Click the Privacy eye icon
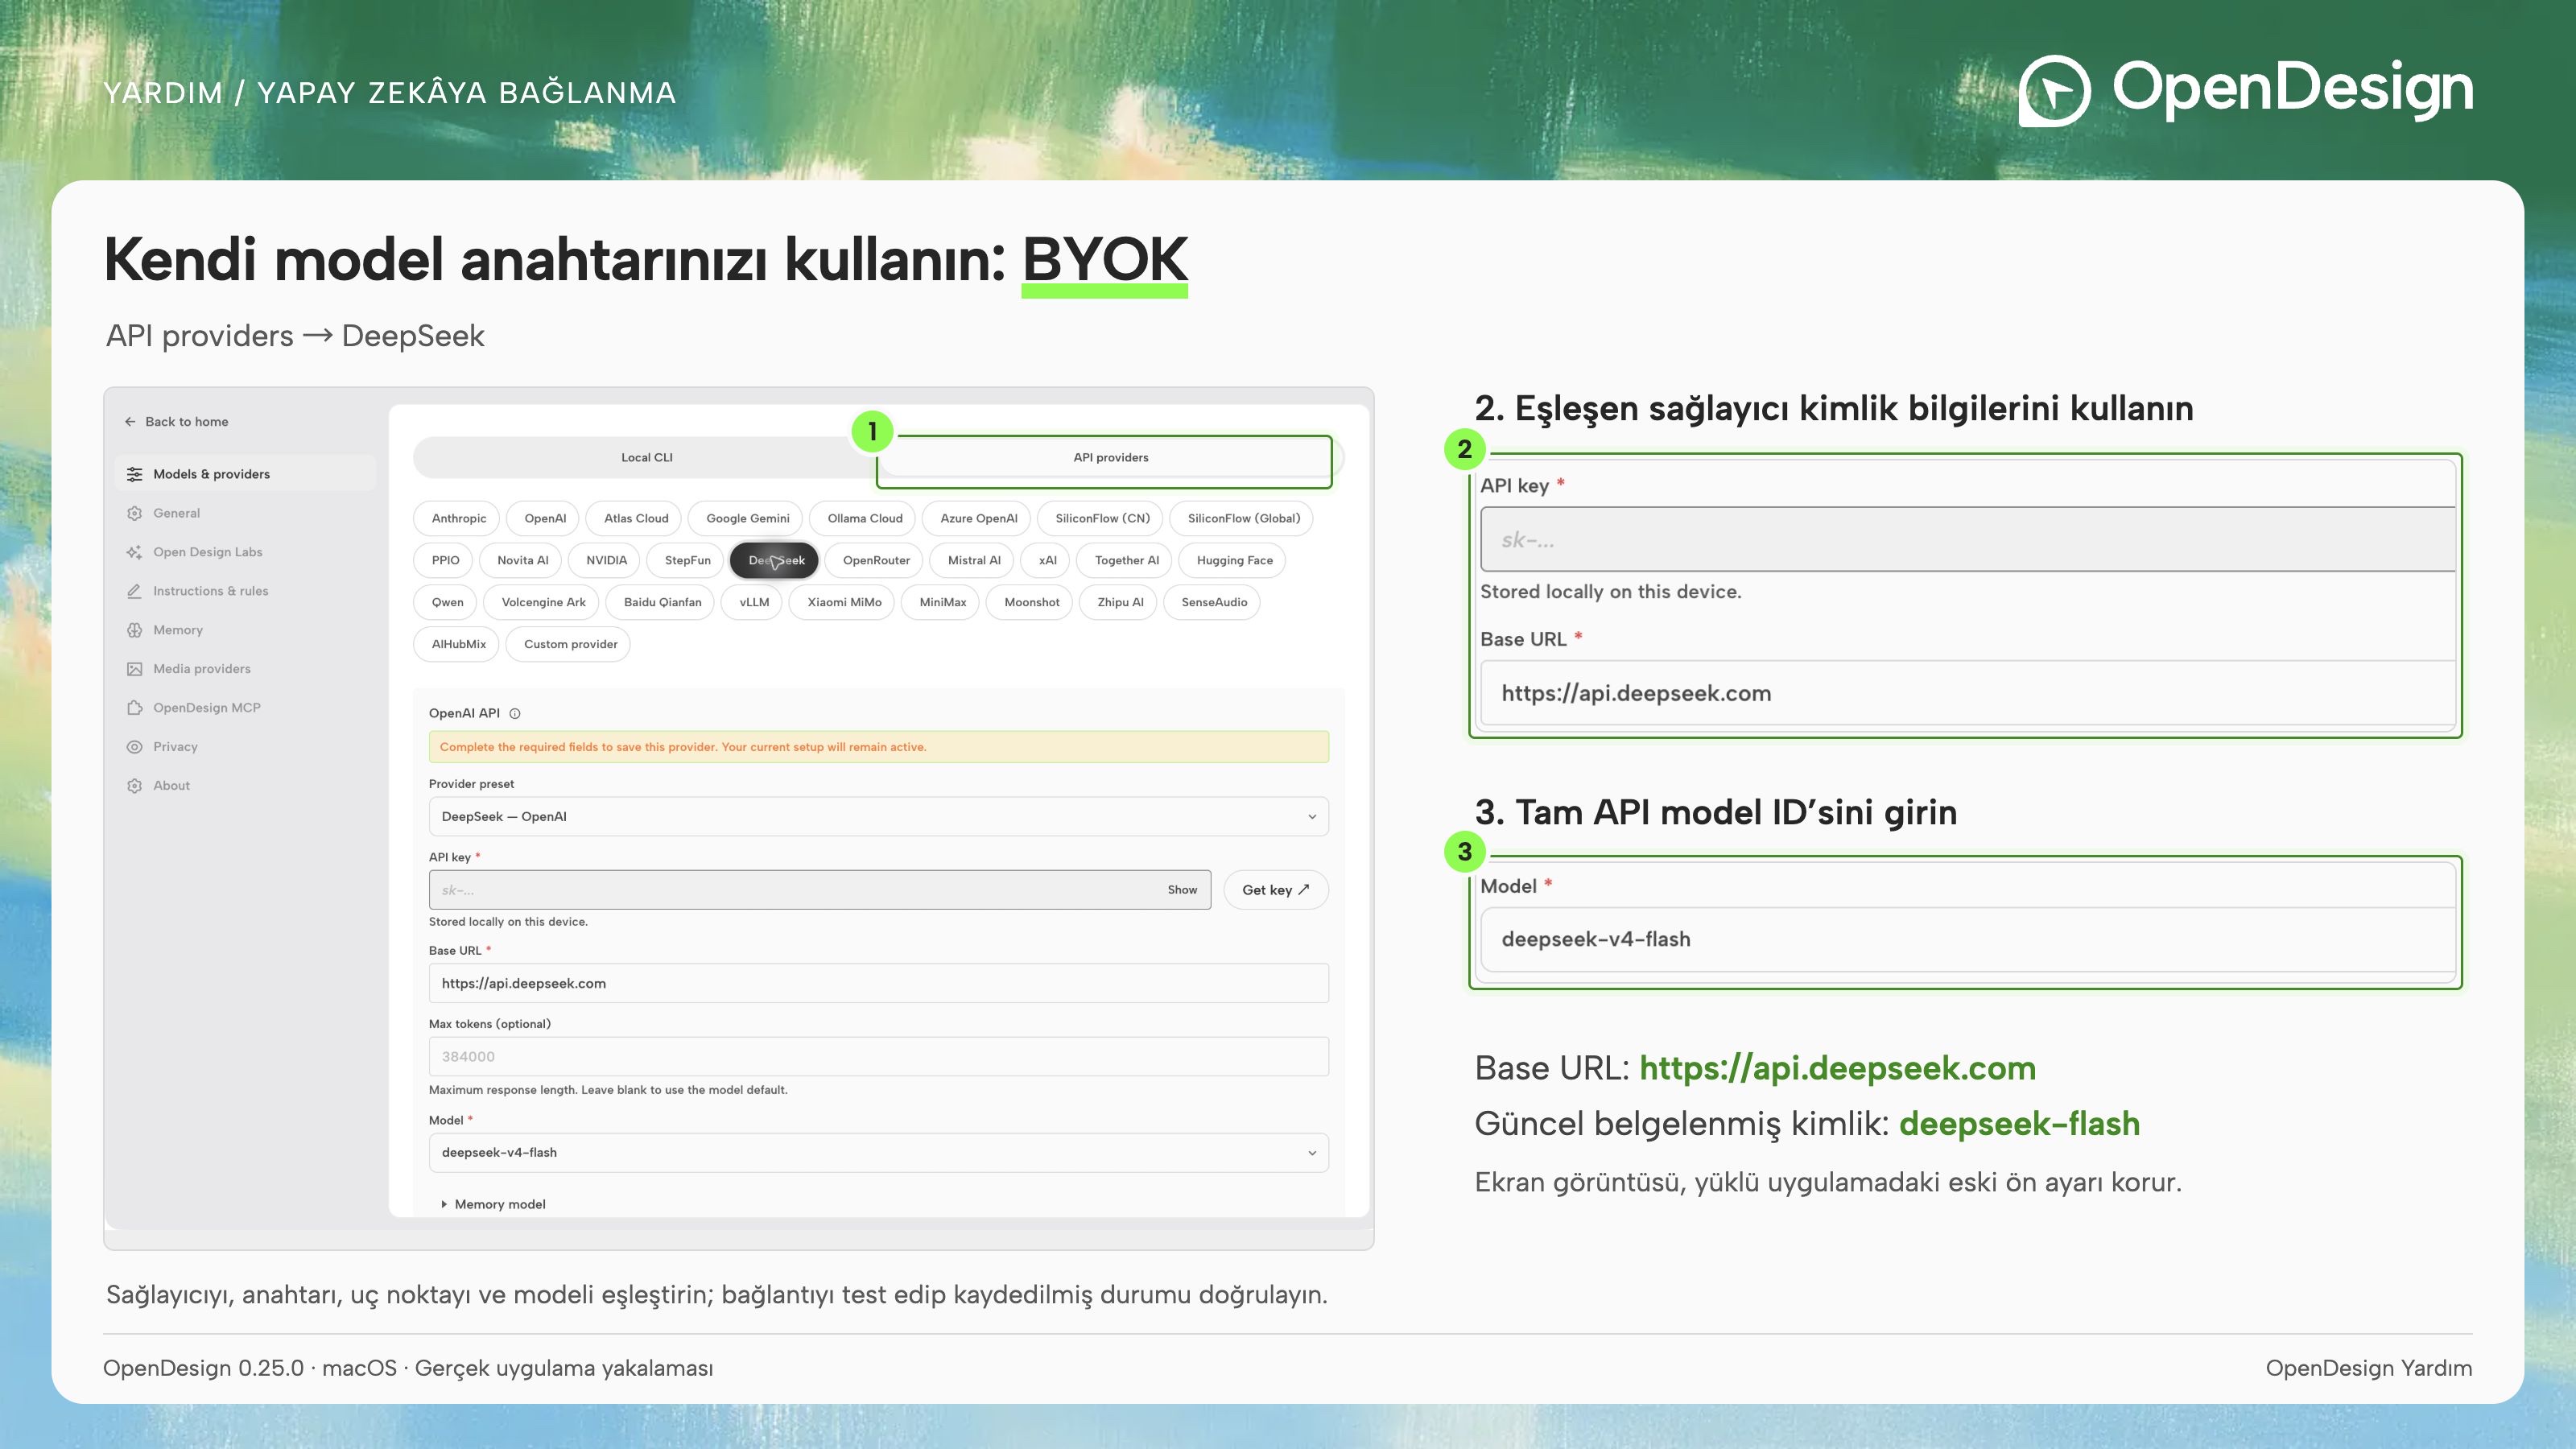 pos(134,747)
